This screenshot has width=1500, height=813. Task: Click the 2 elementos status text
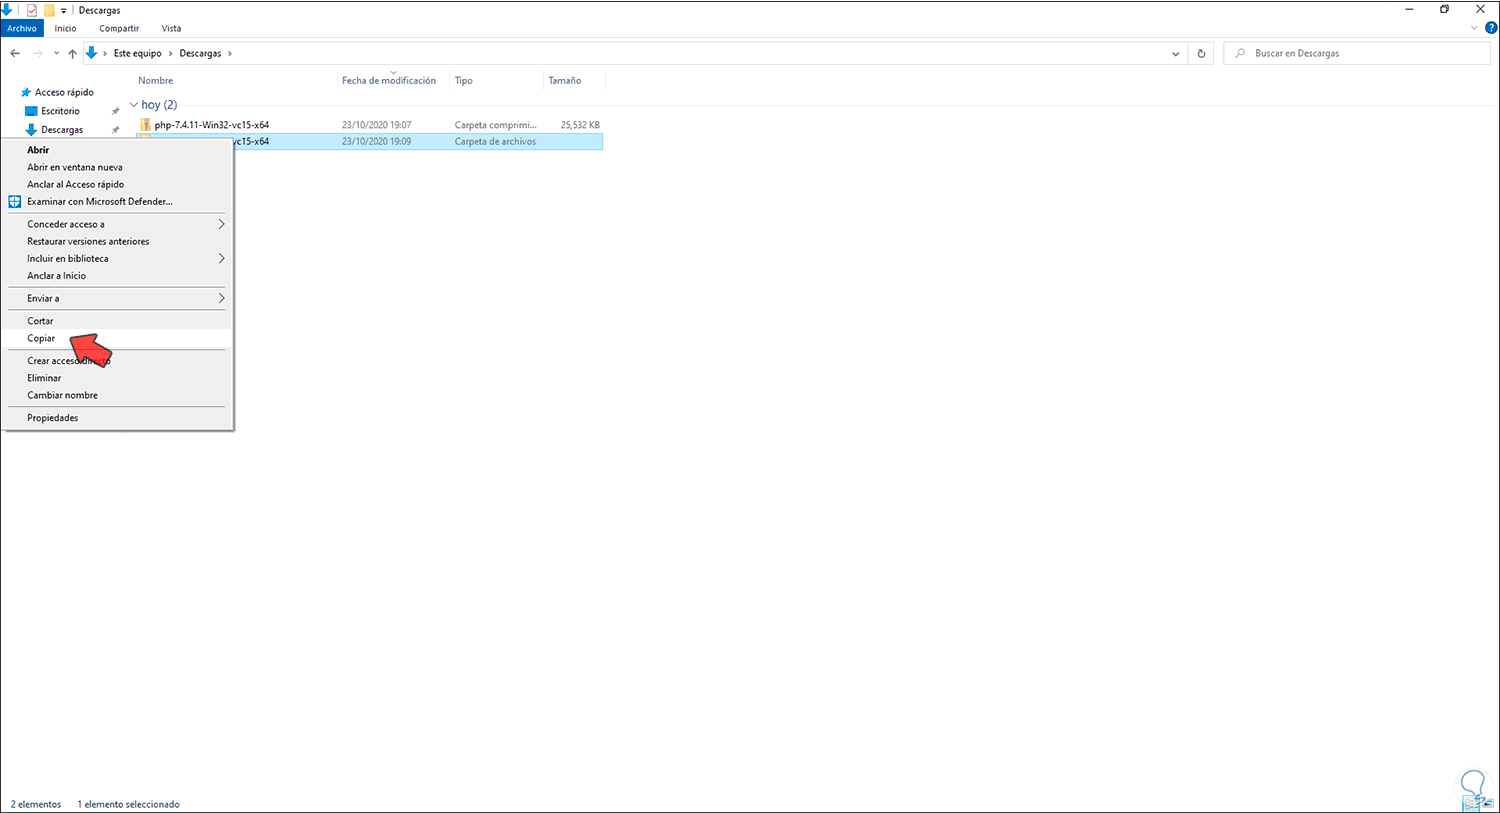36,804
